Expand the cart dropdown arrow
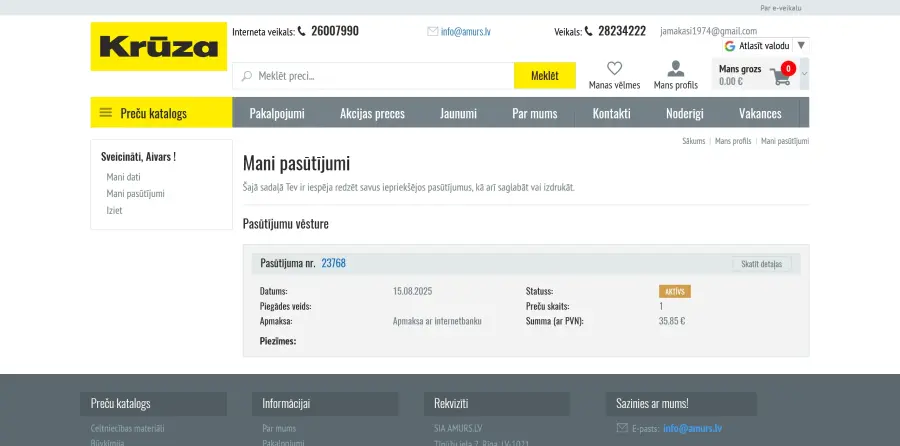900x446 pixels. [804, 75]
